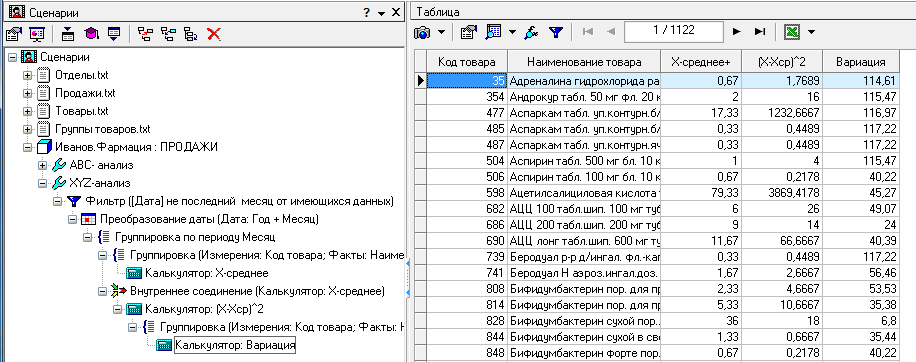Select Группы товаров.txt tree item
The width and height of the screenshot is (916, 362).
(x=103, y=129)
